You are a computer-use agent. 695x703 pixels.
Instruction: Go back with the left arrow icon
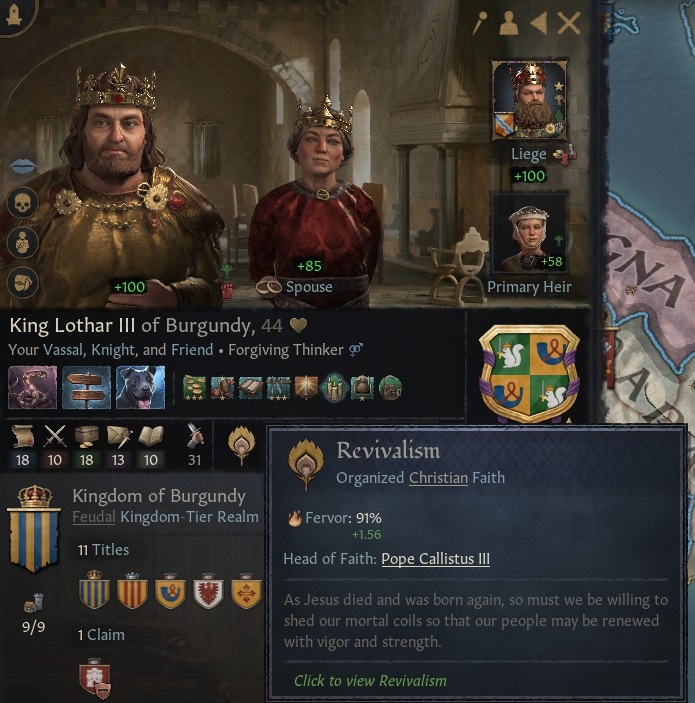pos(539,23)
